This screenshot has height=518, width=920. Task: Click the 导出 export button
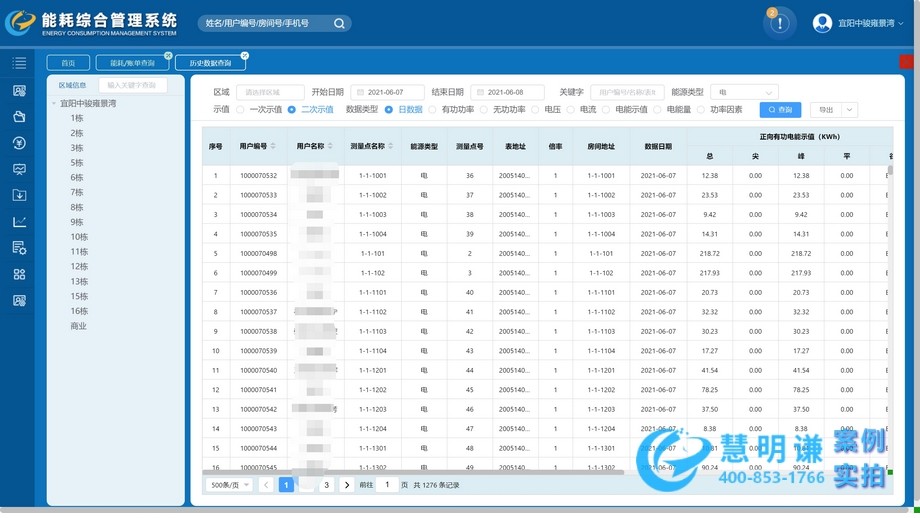click(x=826, y=110)
